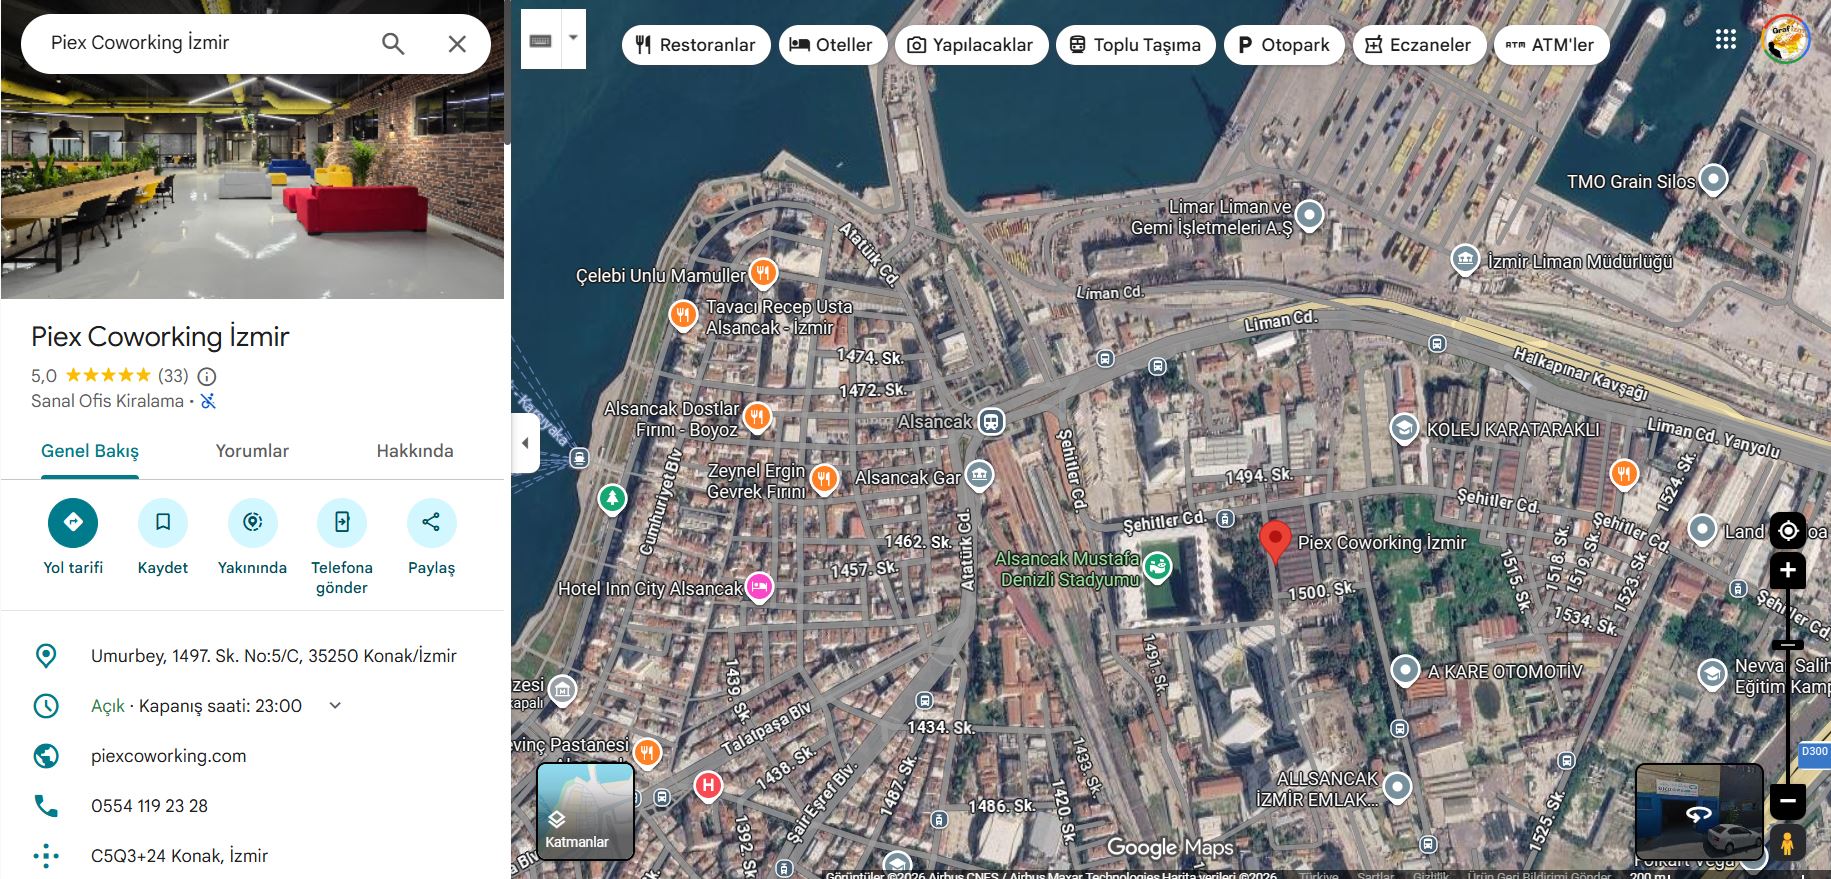Open the Yorumlar tab
The width and height of the screenshot is (1831, 879).
tap(252, 451)
